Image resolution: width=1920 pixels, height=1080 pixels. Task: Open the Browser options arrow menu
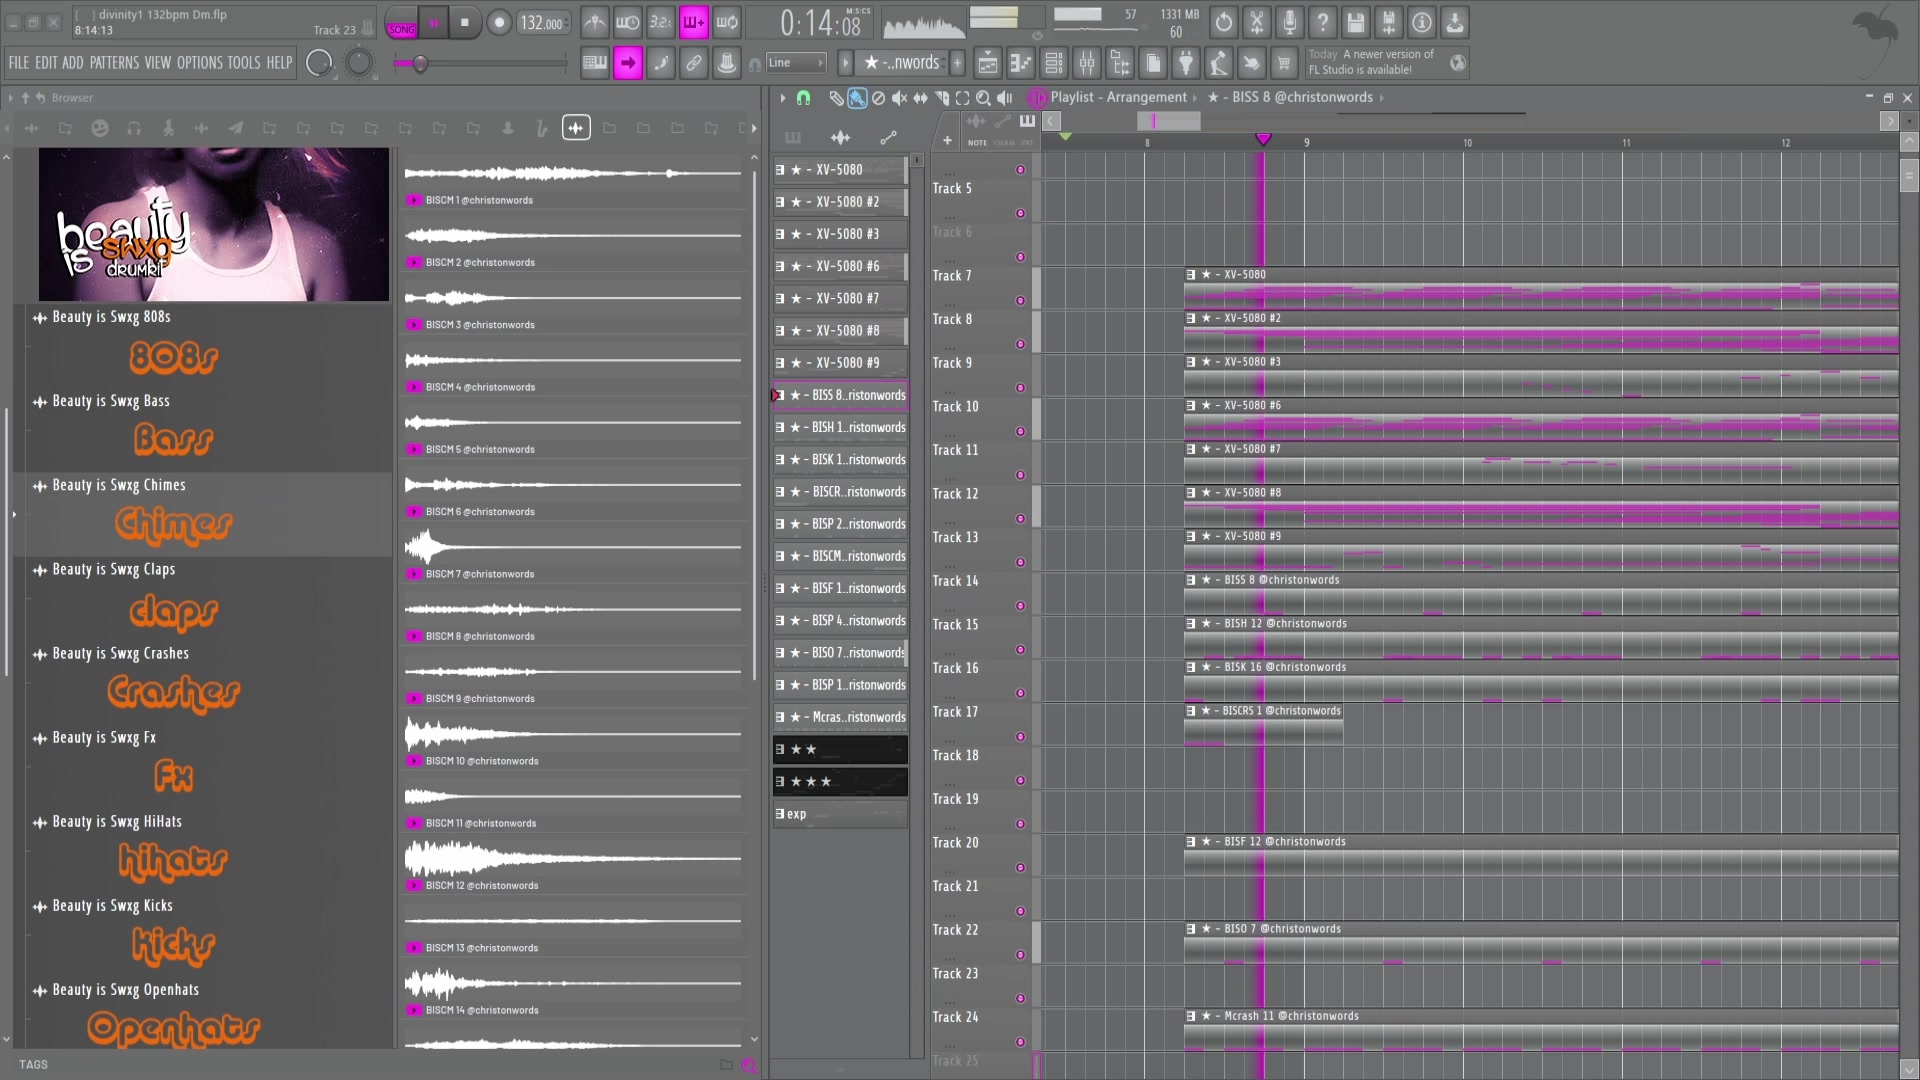pos(10,98)
